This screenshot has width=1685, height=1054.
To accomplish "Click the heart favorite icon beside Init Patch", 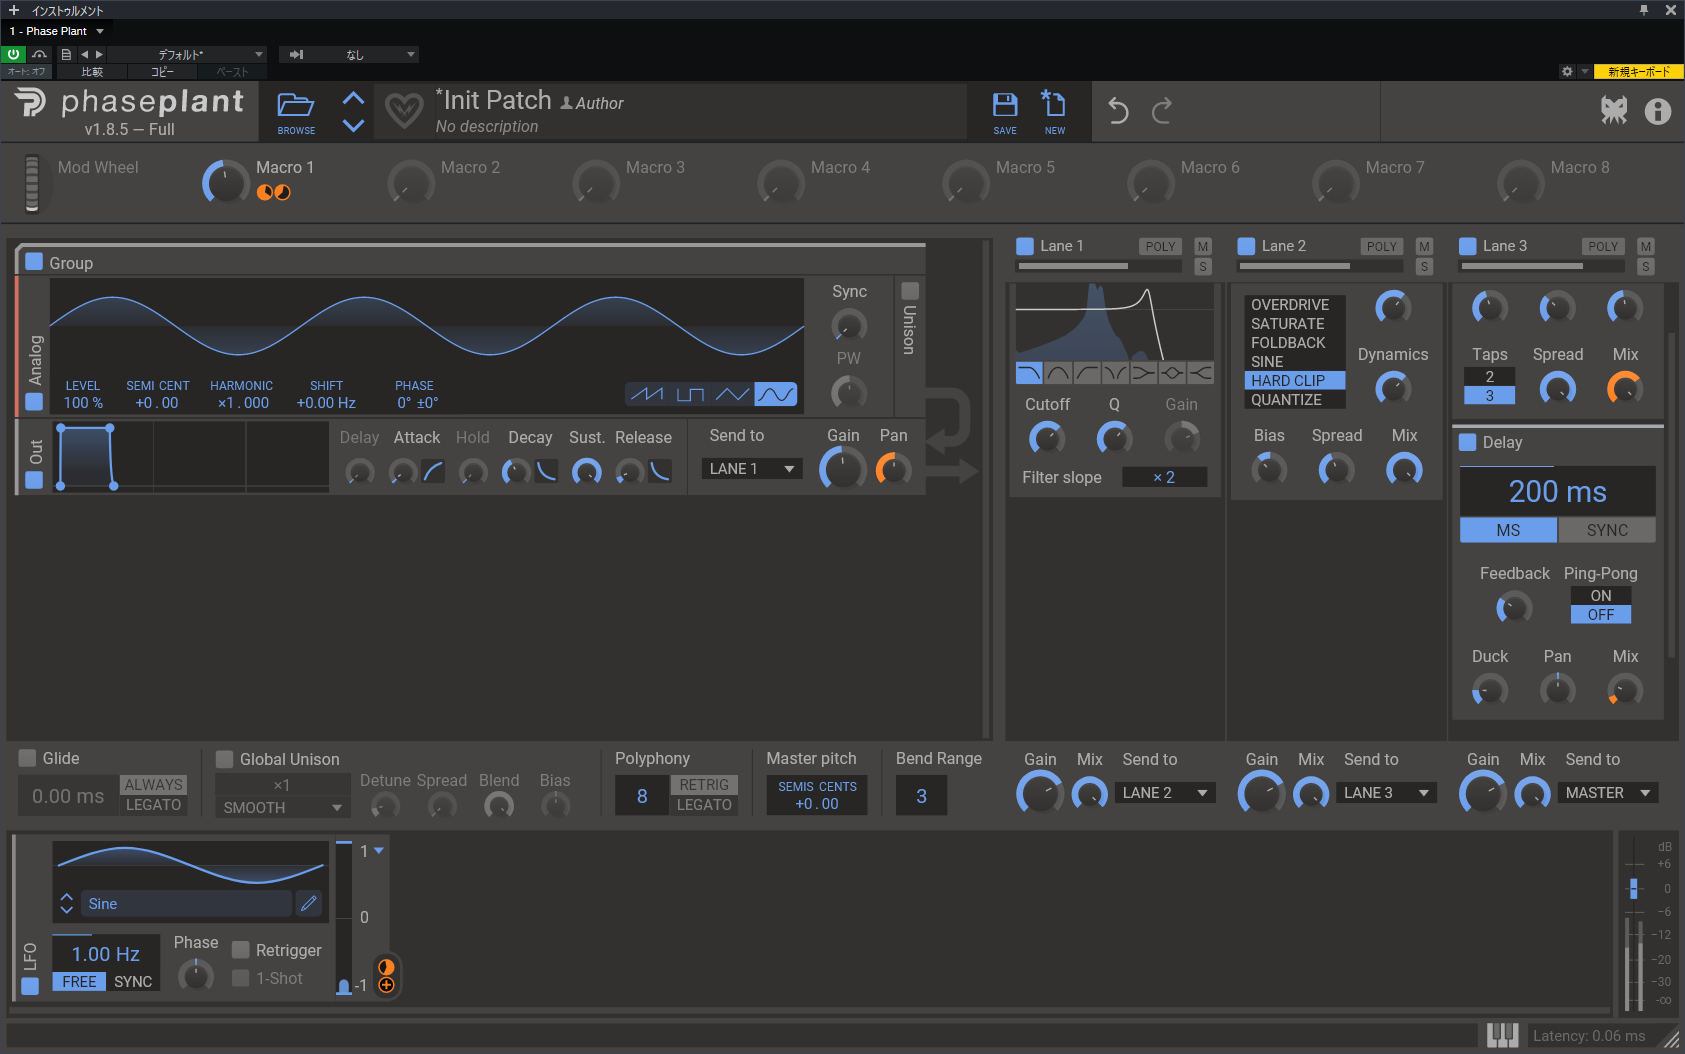I will [x=405, y=110].
